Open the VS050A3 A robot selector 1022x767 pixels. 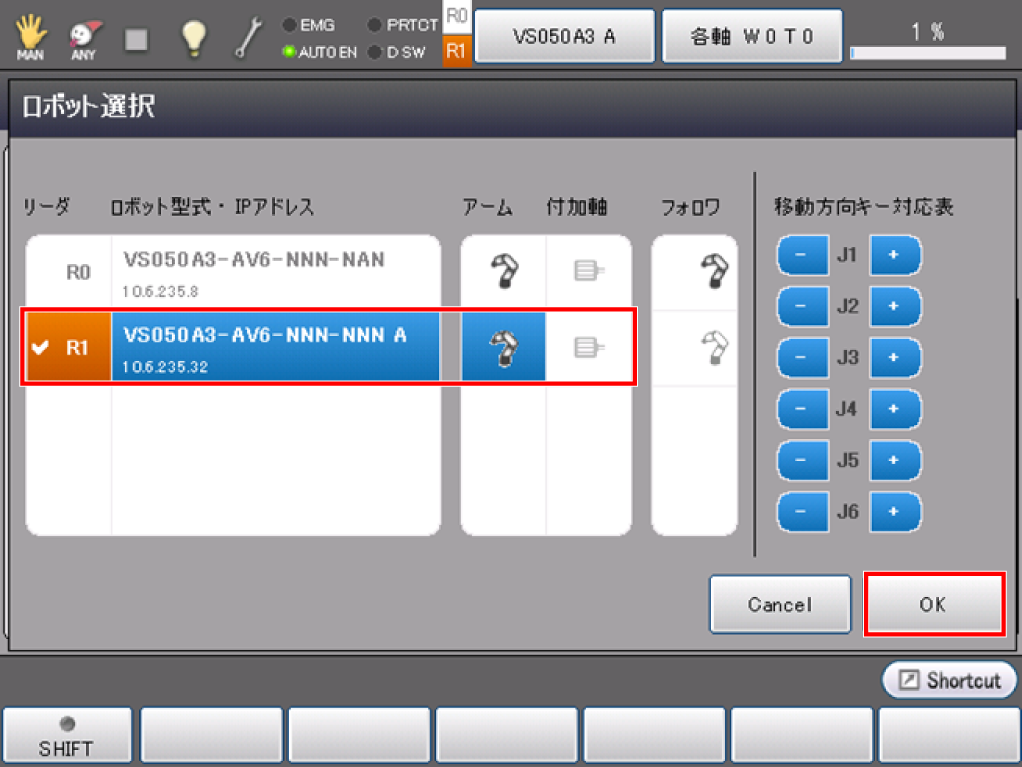(564, 37)
